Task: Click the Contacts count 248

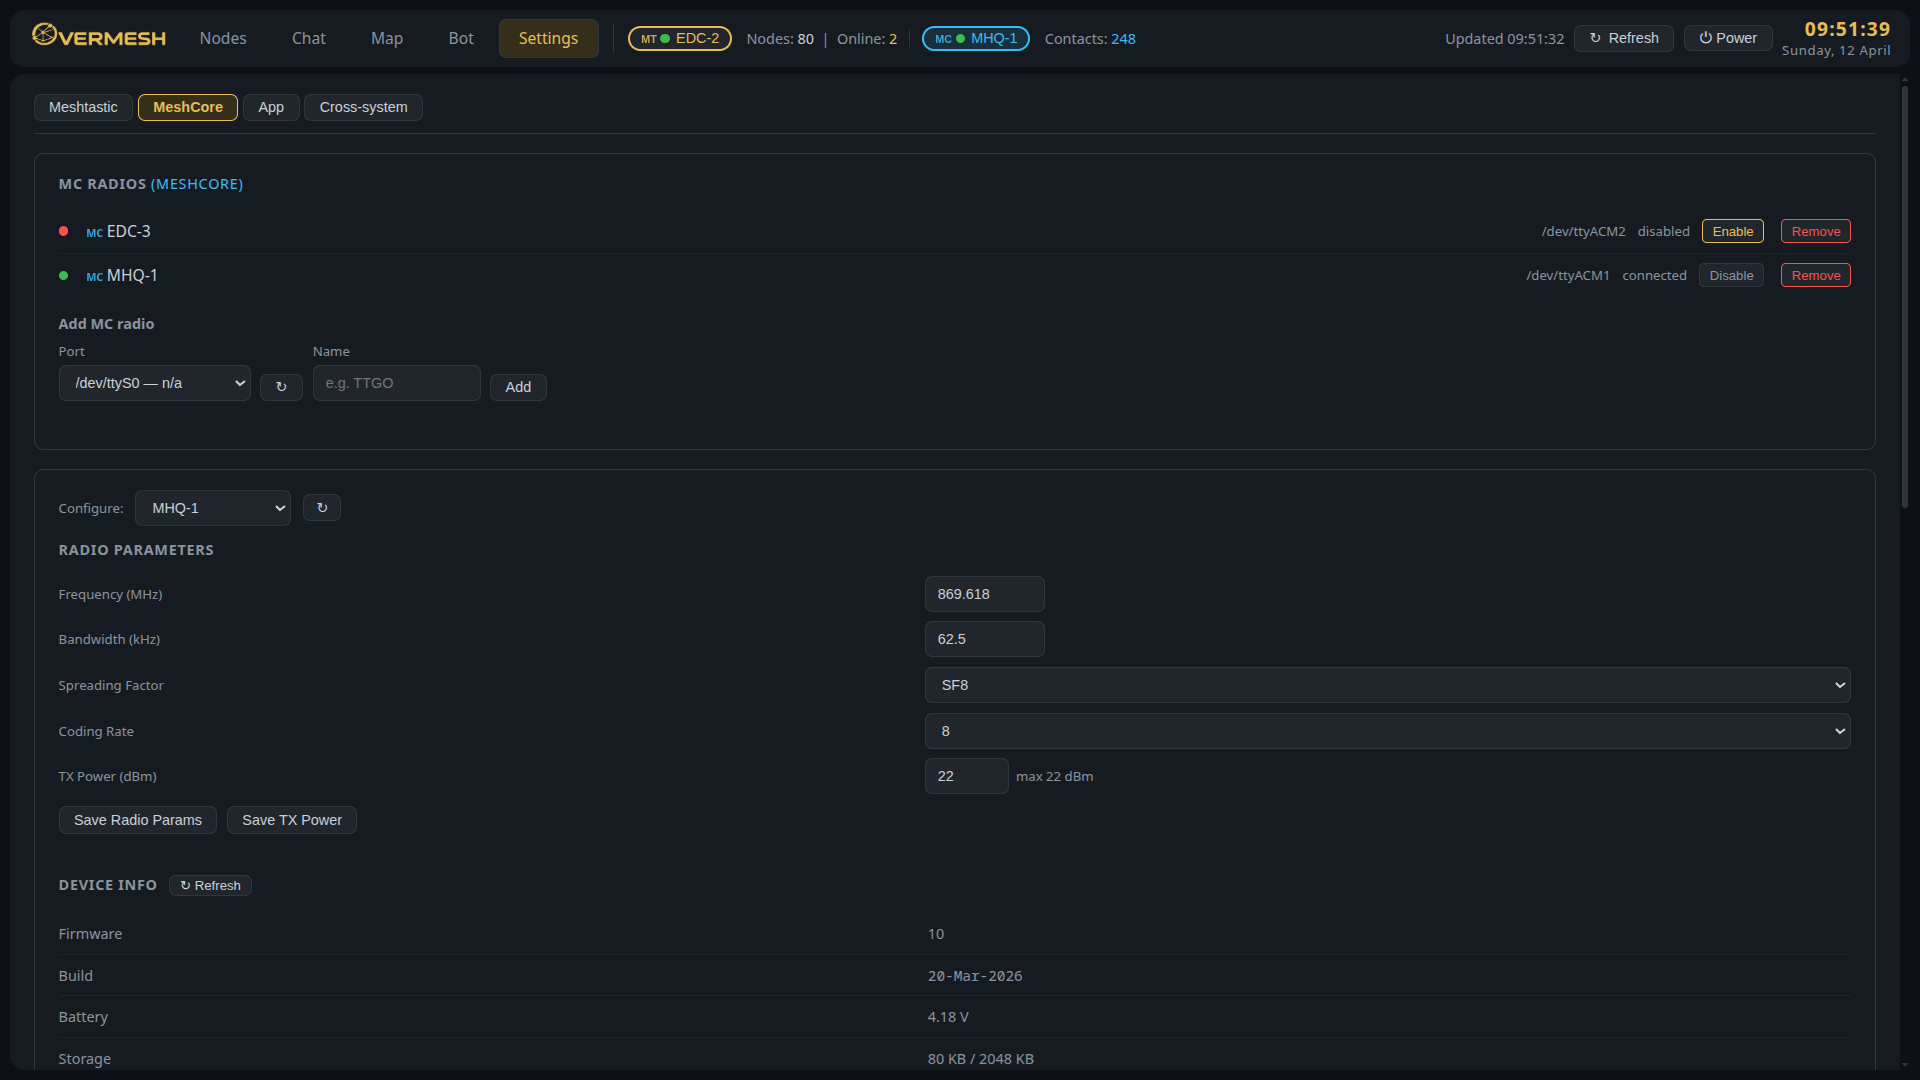Action: click(x=1123, y=39)
